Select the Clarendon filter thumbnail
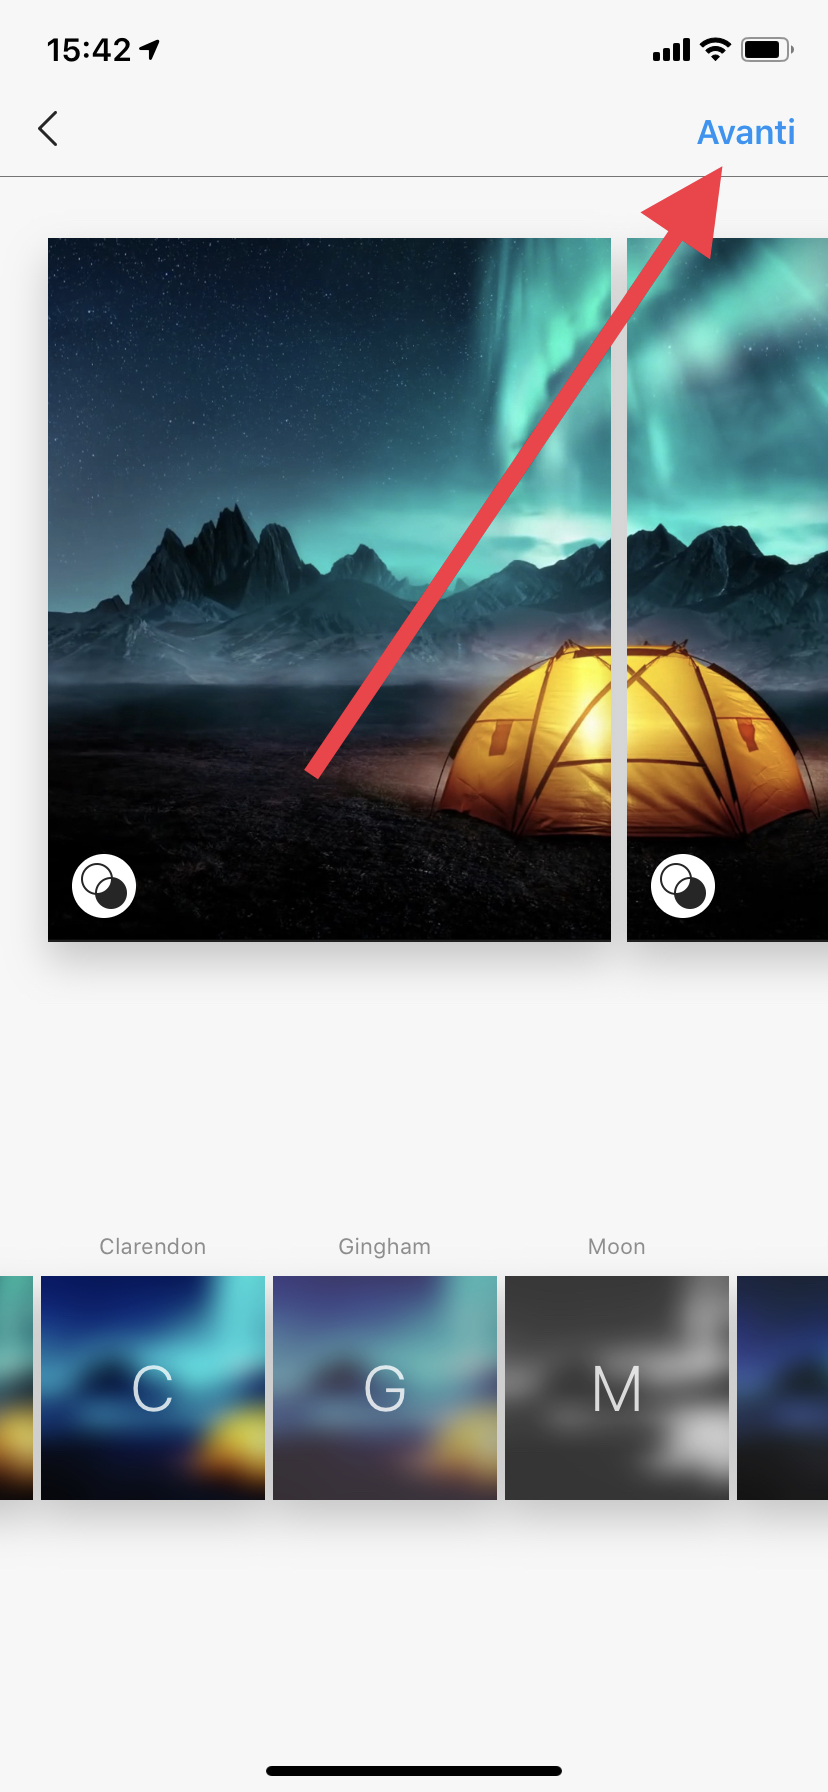 (x=153, y=1388)
